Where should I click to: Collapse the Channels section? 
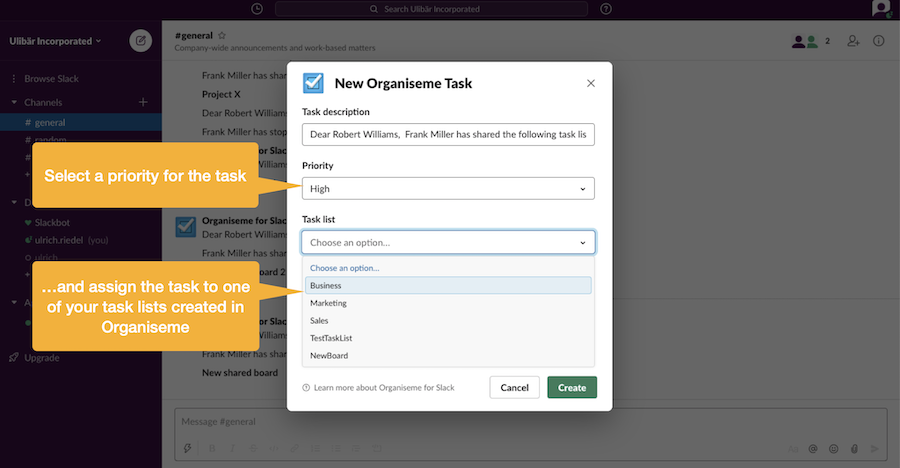click(14, 102)
